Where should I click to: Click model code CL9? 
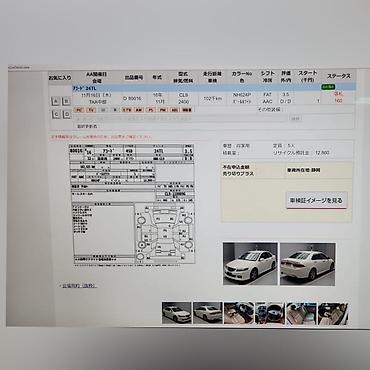[183, 95]
